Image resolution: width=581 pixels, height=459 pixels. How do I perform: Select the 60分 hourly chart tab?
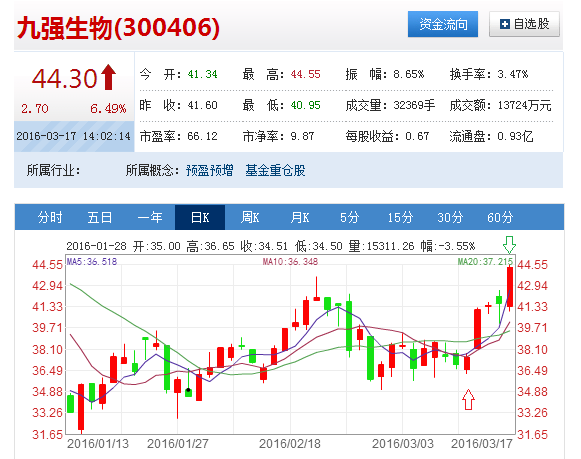[x=500, y=217]
